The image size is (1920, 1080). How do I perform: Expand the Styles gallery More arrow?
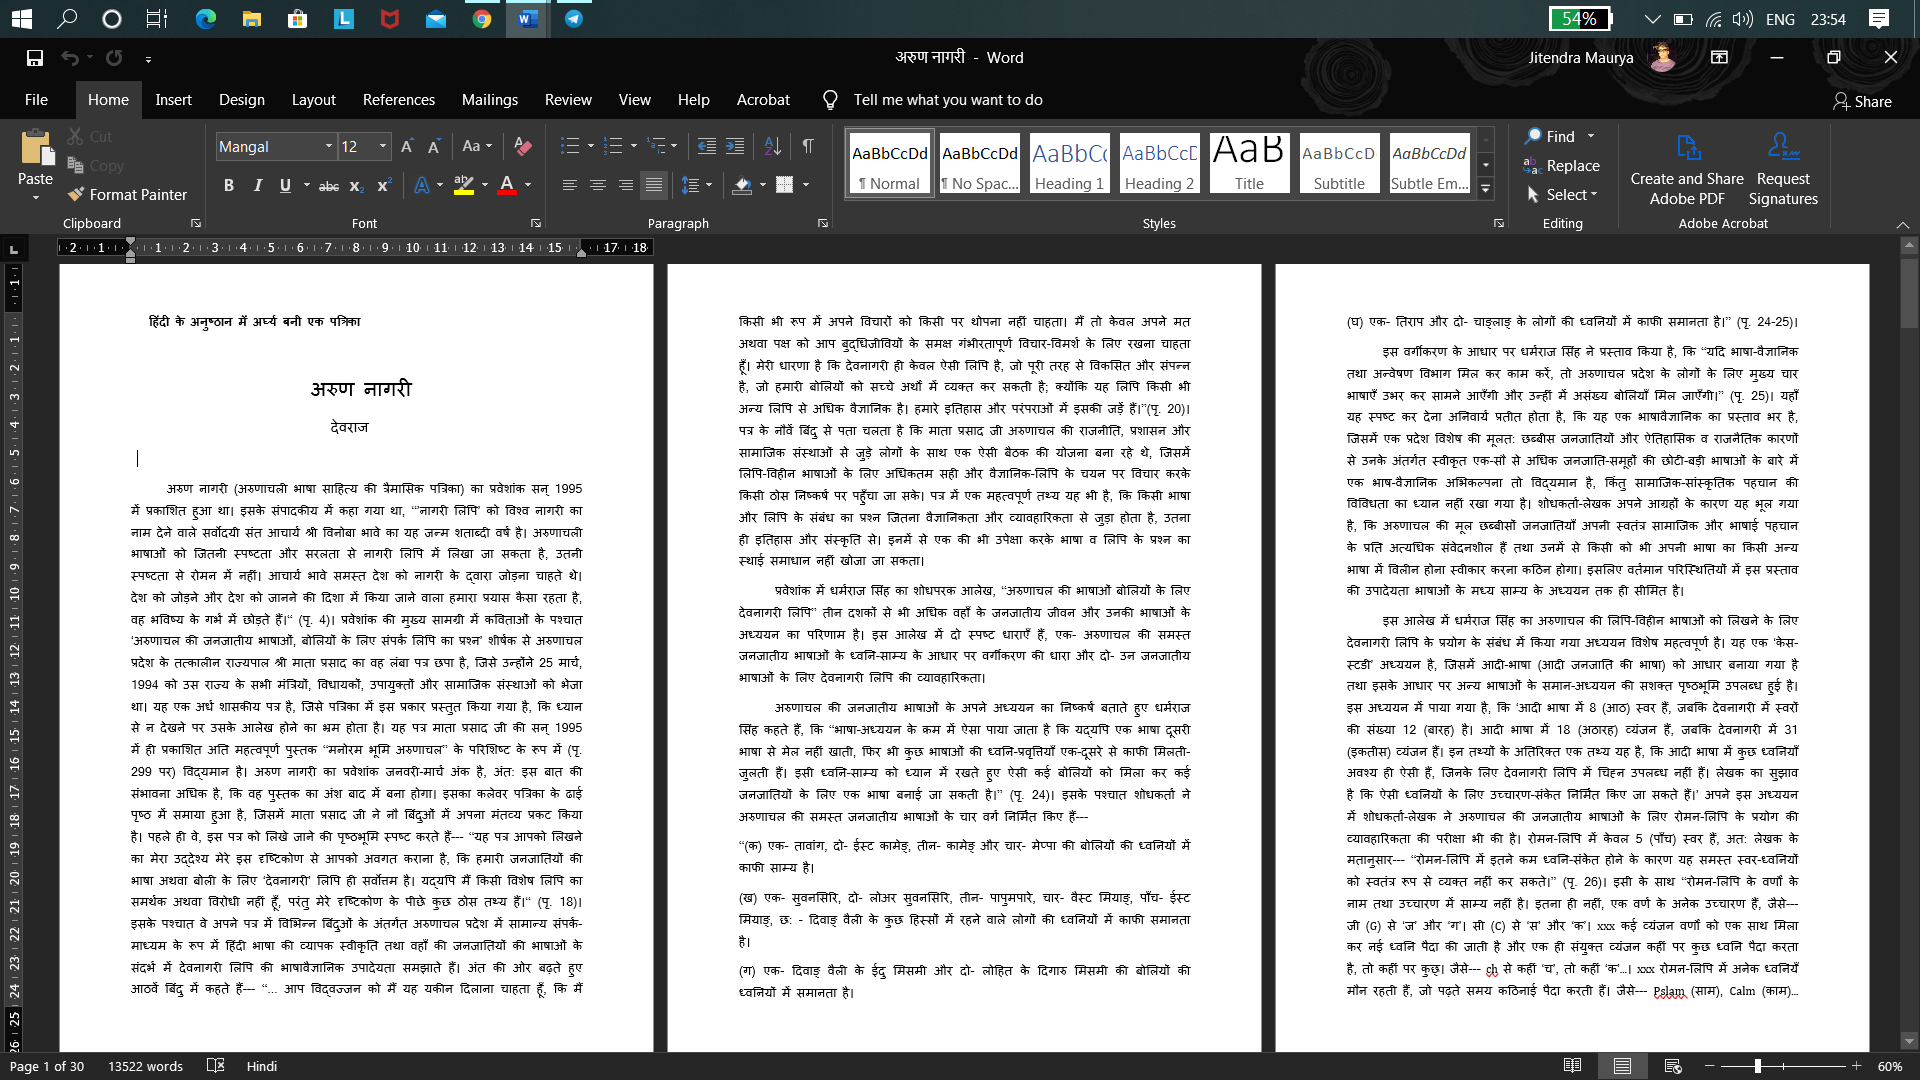[x=1486, y=188]
